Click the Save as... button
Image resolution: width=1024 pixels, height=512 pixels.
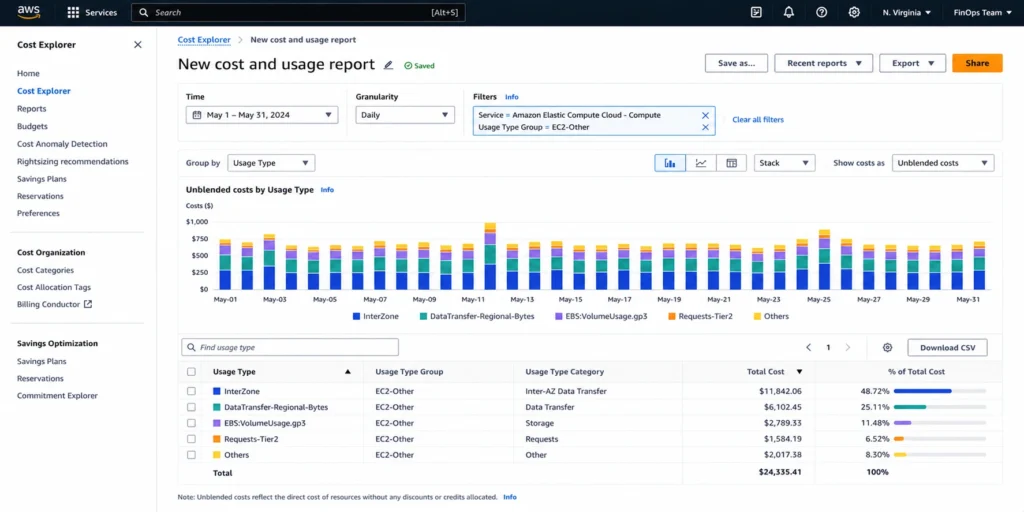pos(736,63)
